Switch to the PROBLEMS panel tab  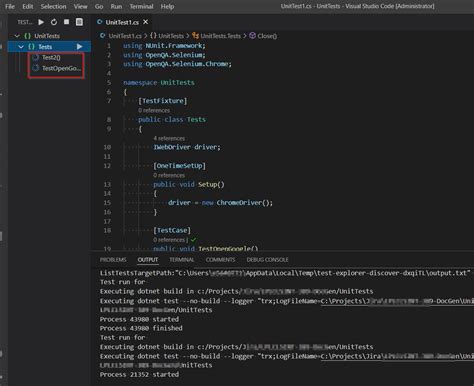tap(113, 260)
